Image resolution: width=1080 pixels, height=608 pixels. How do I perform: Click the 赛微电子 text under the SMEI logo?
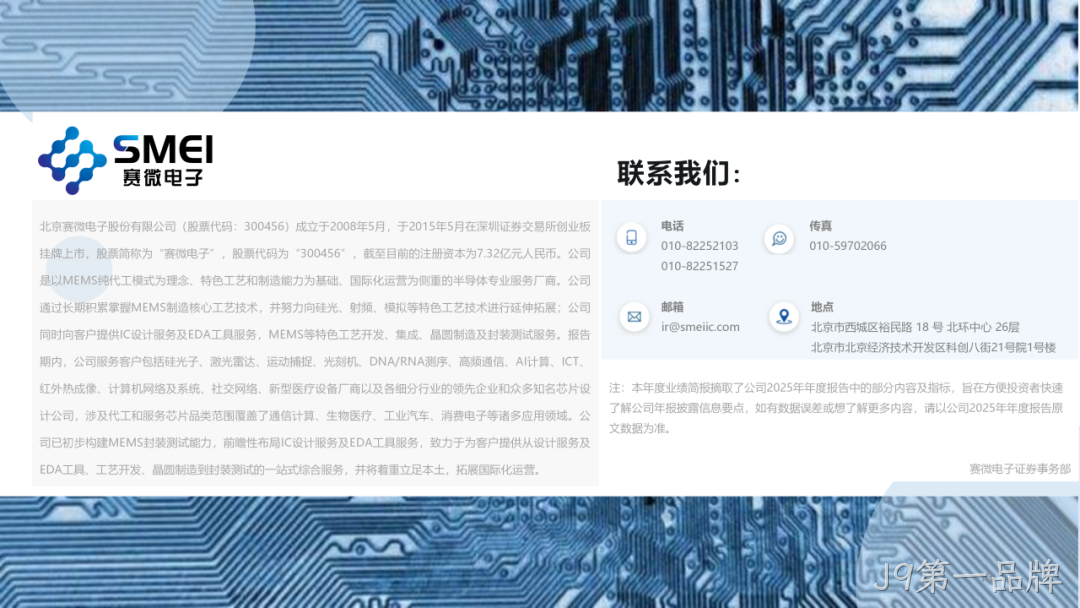(163, 178)
